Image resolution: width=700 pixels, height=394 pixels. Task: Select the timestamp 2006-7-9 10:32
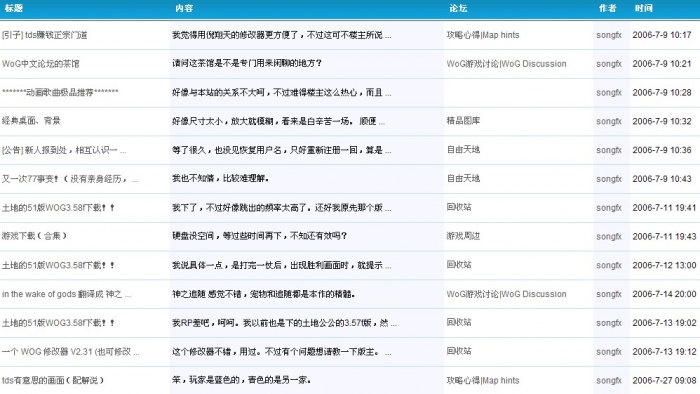click(662, 121)
